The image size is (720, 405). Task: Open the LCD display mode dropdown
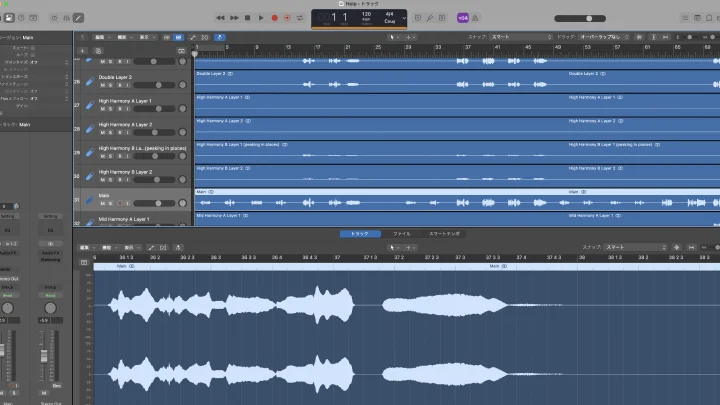click(404, 18)
